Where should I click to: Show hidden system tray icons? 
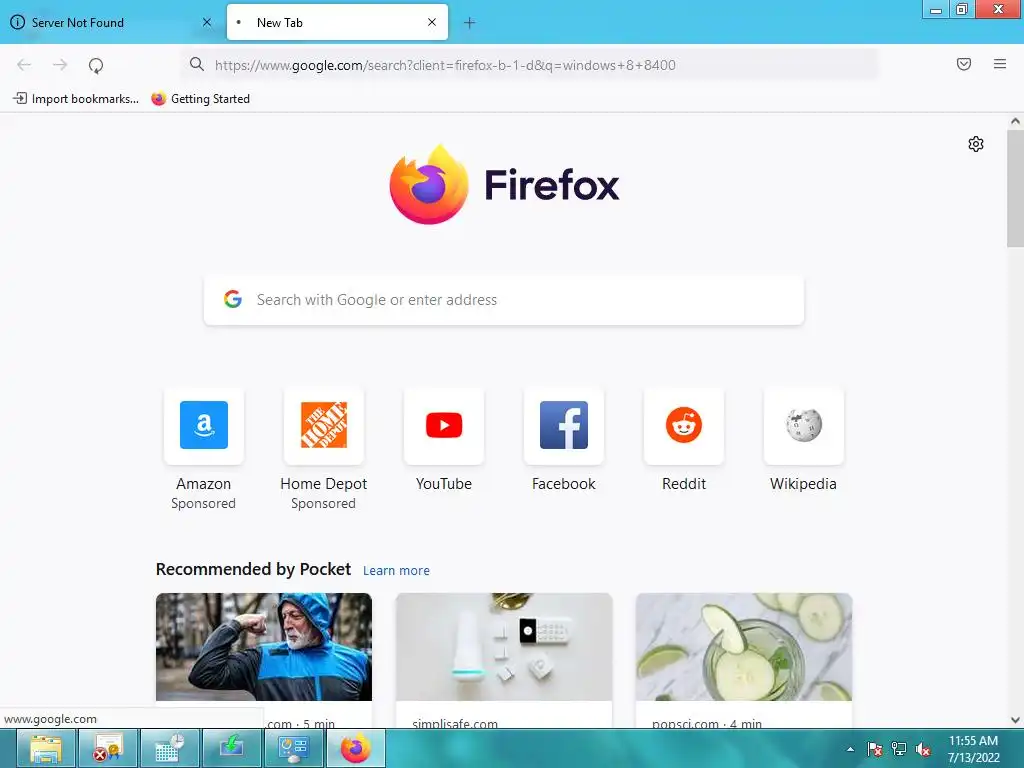click(x=850, y=749)
